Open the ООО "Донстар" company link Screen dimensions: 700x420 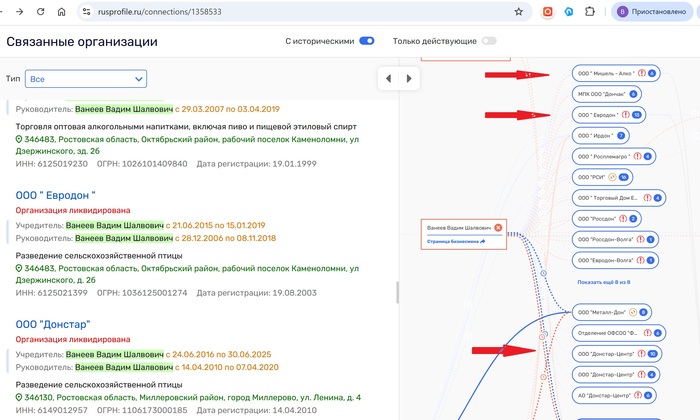coord(53,324)
